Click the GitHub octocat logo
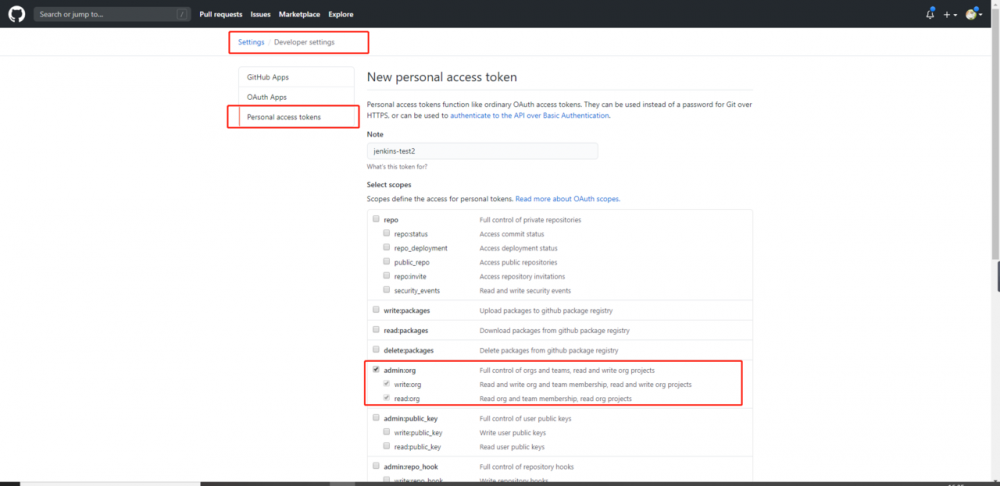Image resolution: width=1000 pixels, height=486 pixels. (x=17, y=14)
